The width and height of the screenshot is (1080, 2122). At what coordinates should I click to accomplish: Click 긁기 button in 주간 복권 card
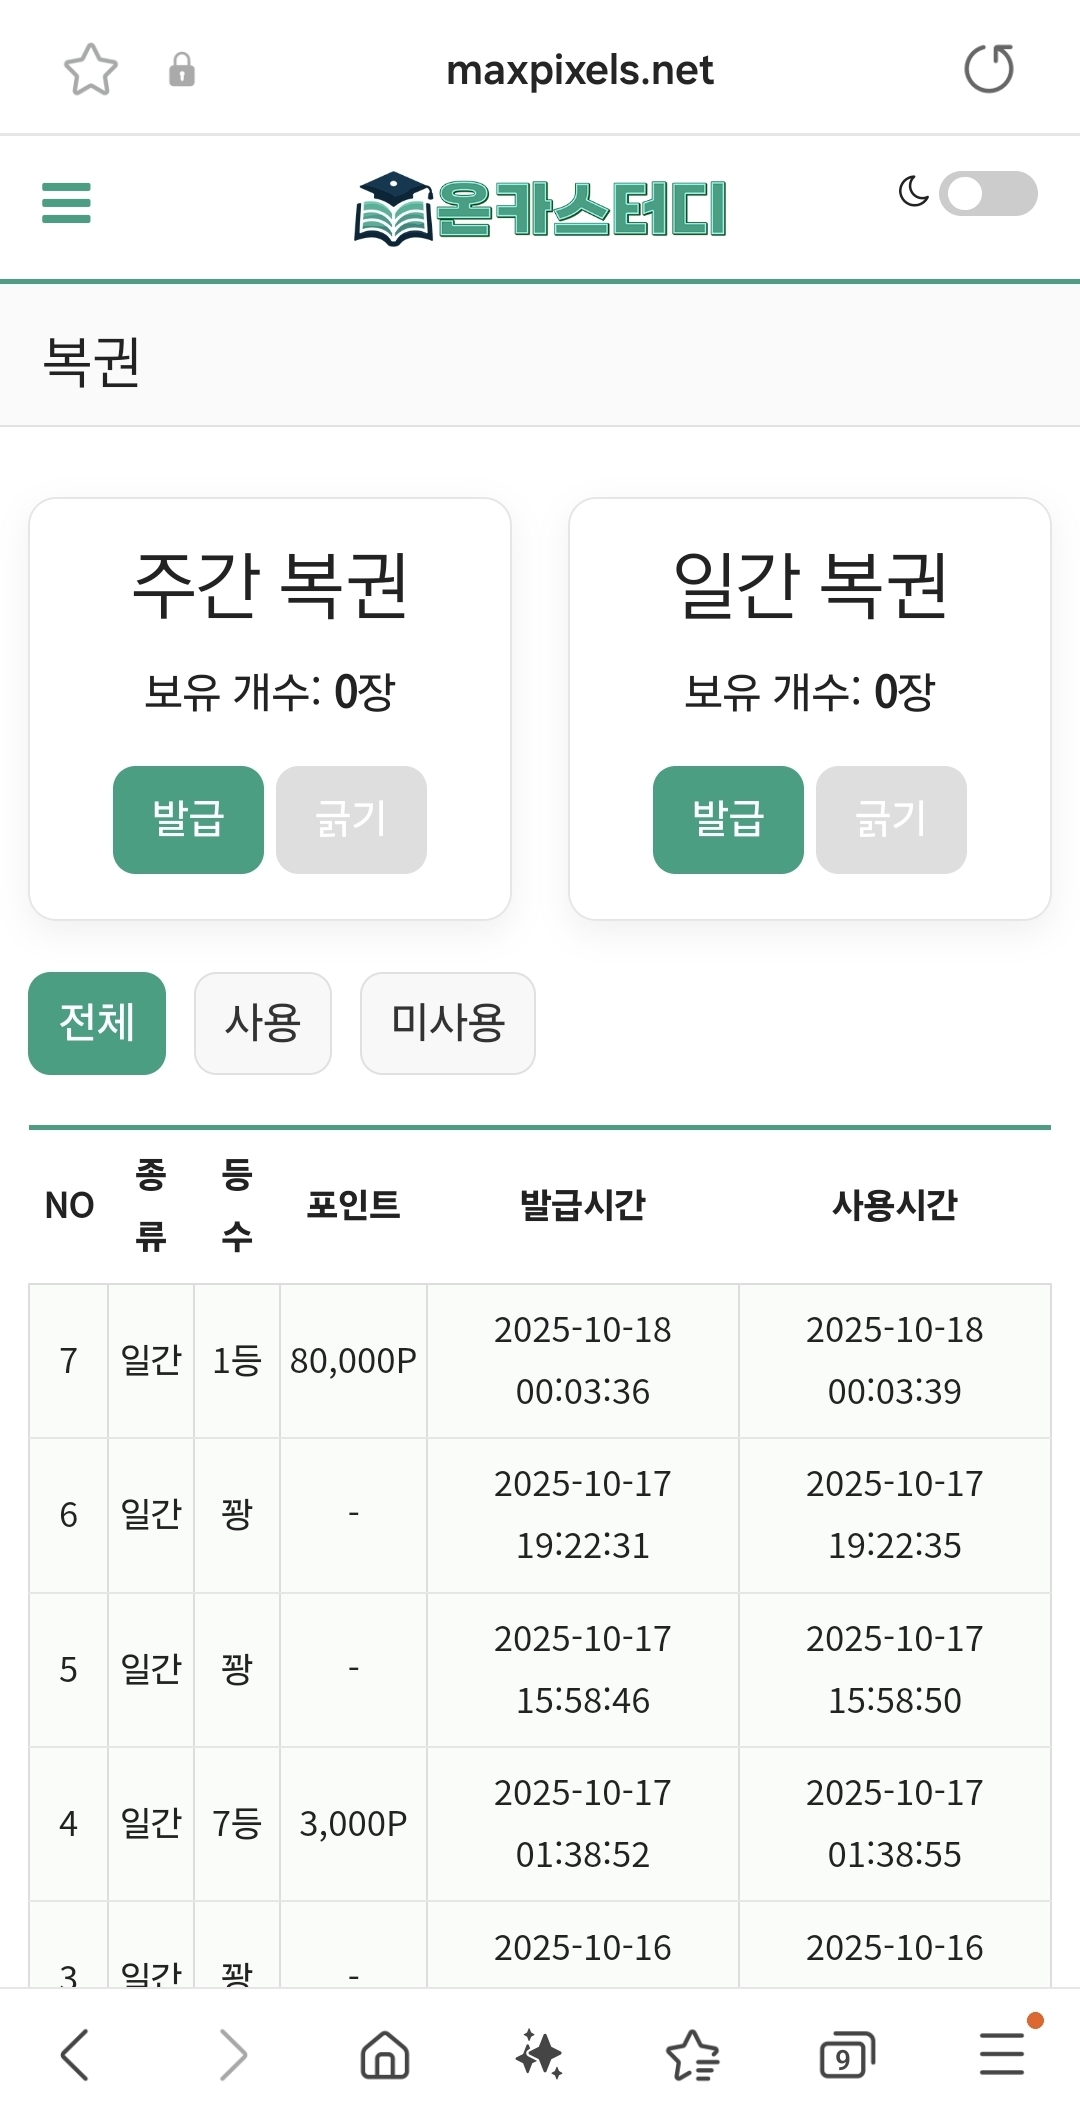tap(351, 820)
